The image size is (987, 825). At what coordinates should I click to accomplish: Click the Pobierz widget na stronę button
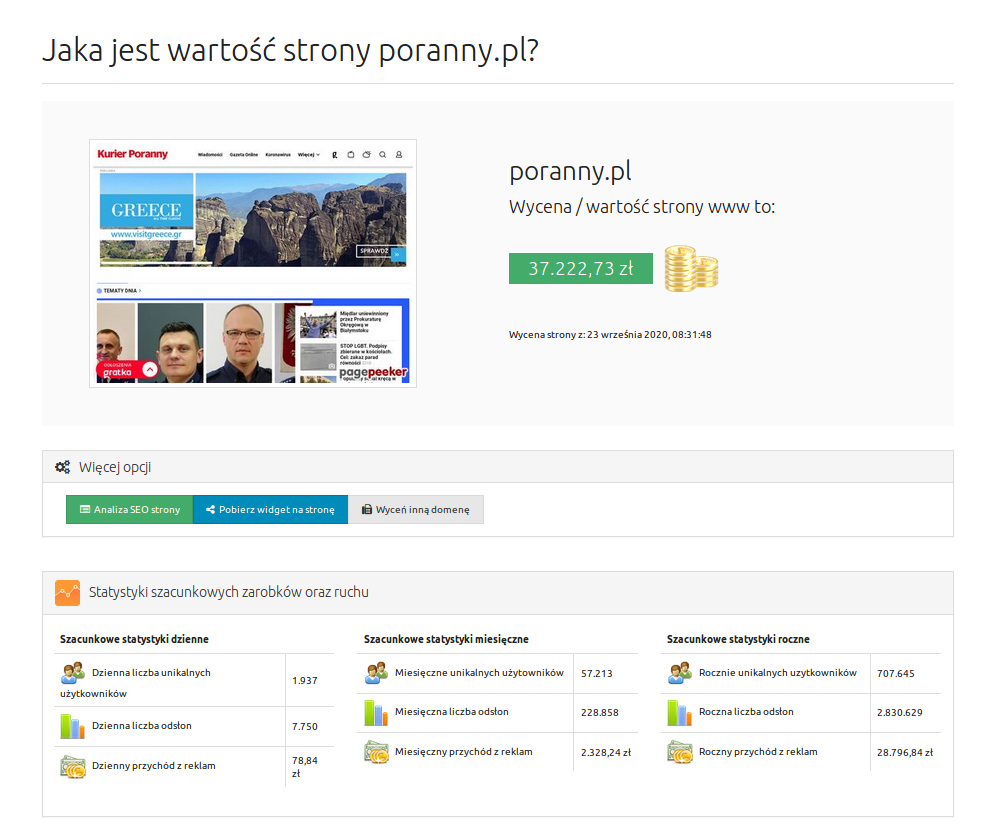tap(271, 510)
